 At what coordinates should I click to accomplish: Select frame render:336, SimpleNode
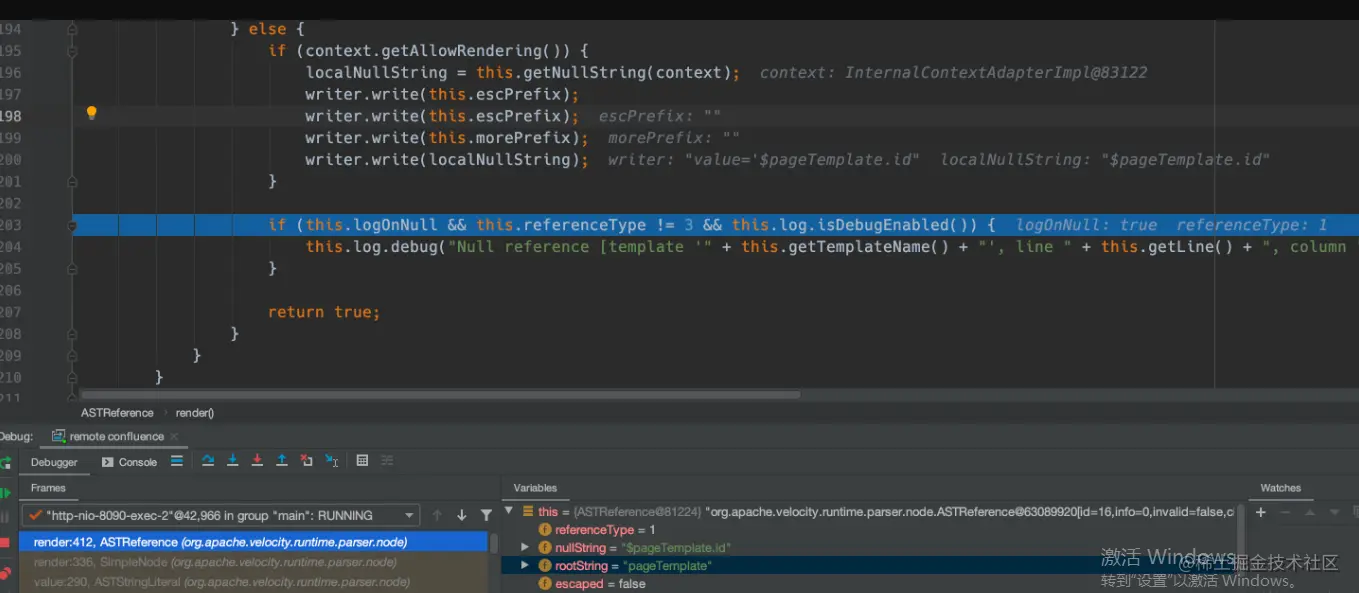(254, 562)
